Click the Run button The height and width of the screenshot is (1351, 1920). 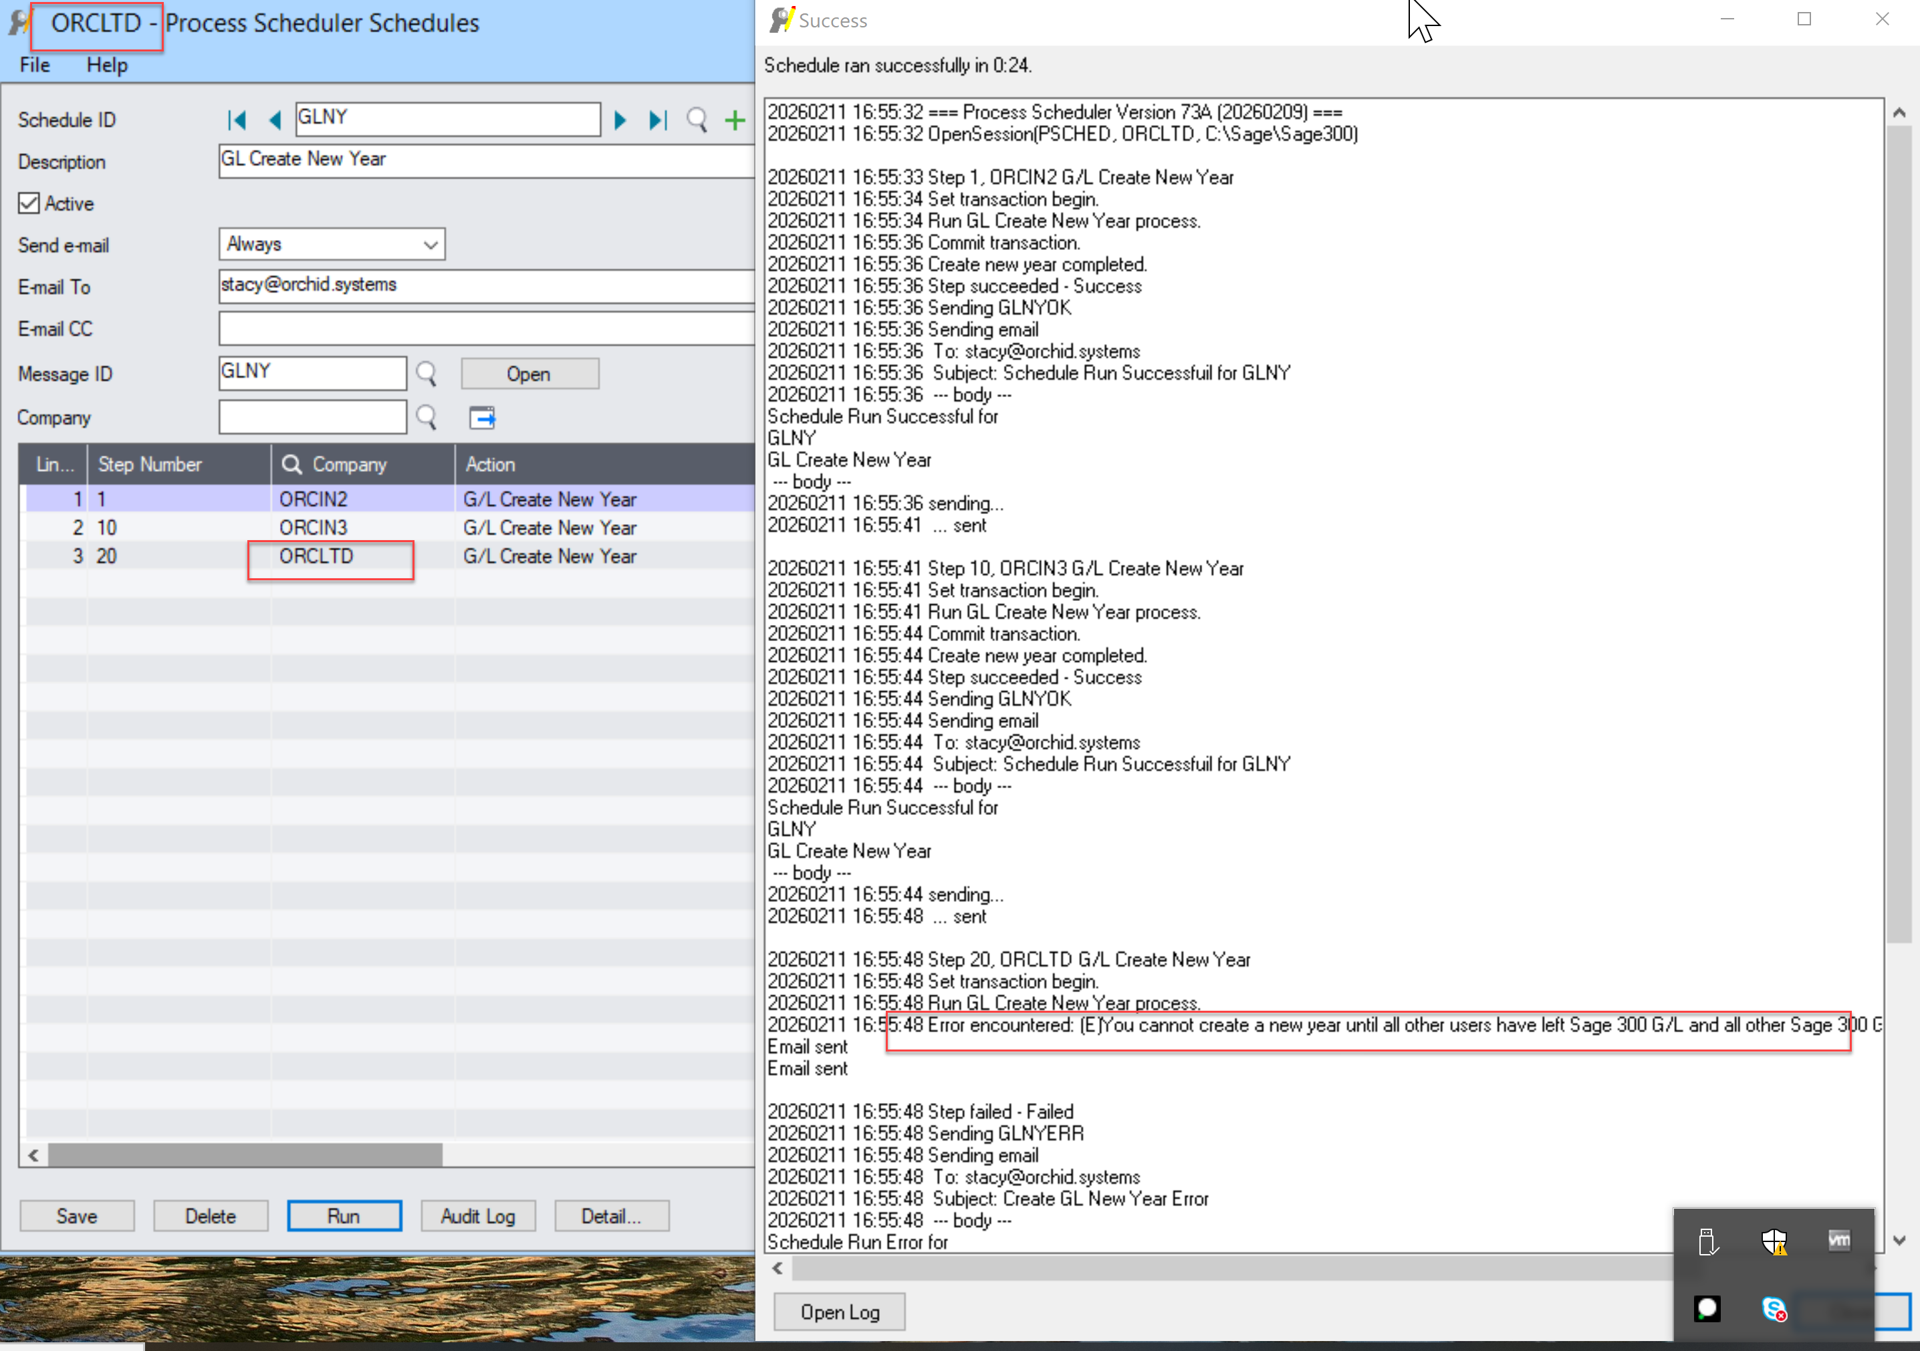(344, 1216)
